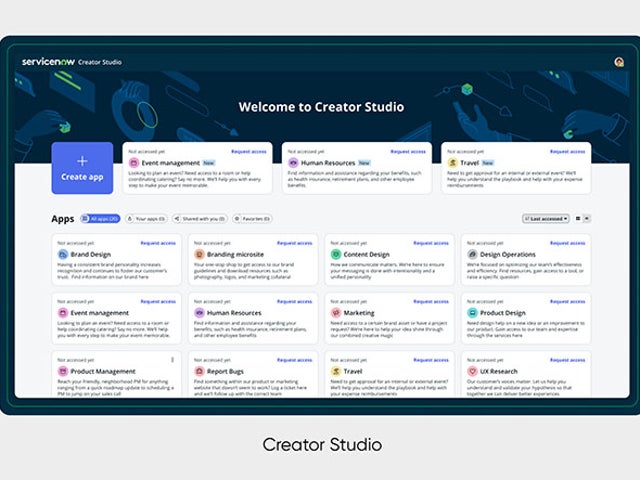Click the Design Operations app icon
This screenshot has width=640, height=480.
tap(472, 254)
